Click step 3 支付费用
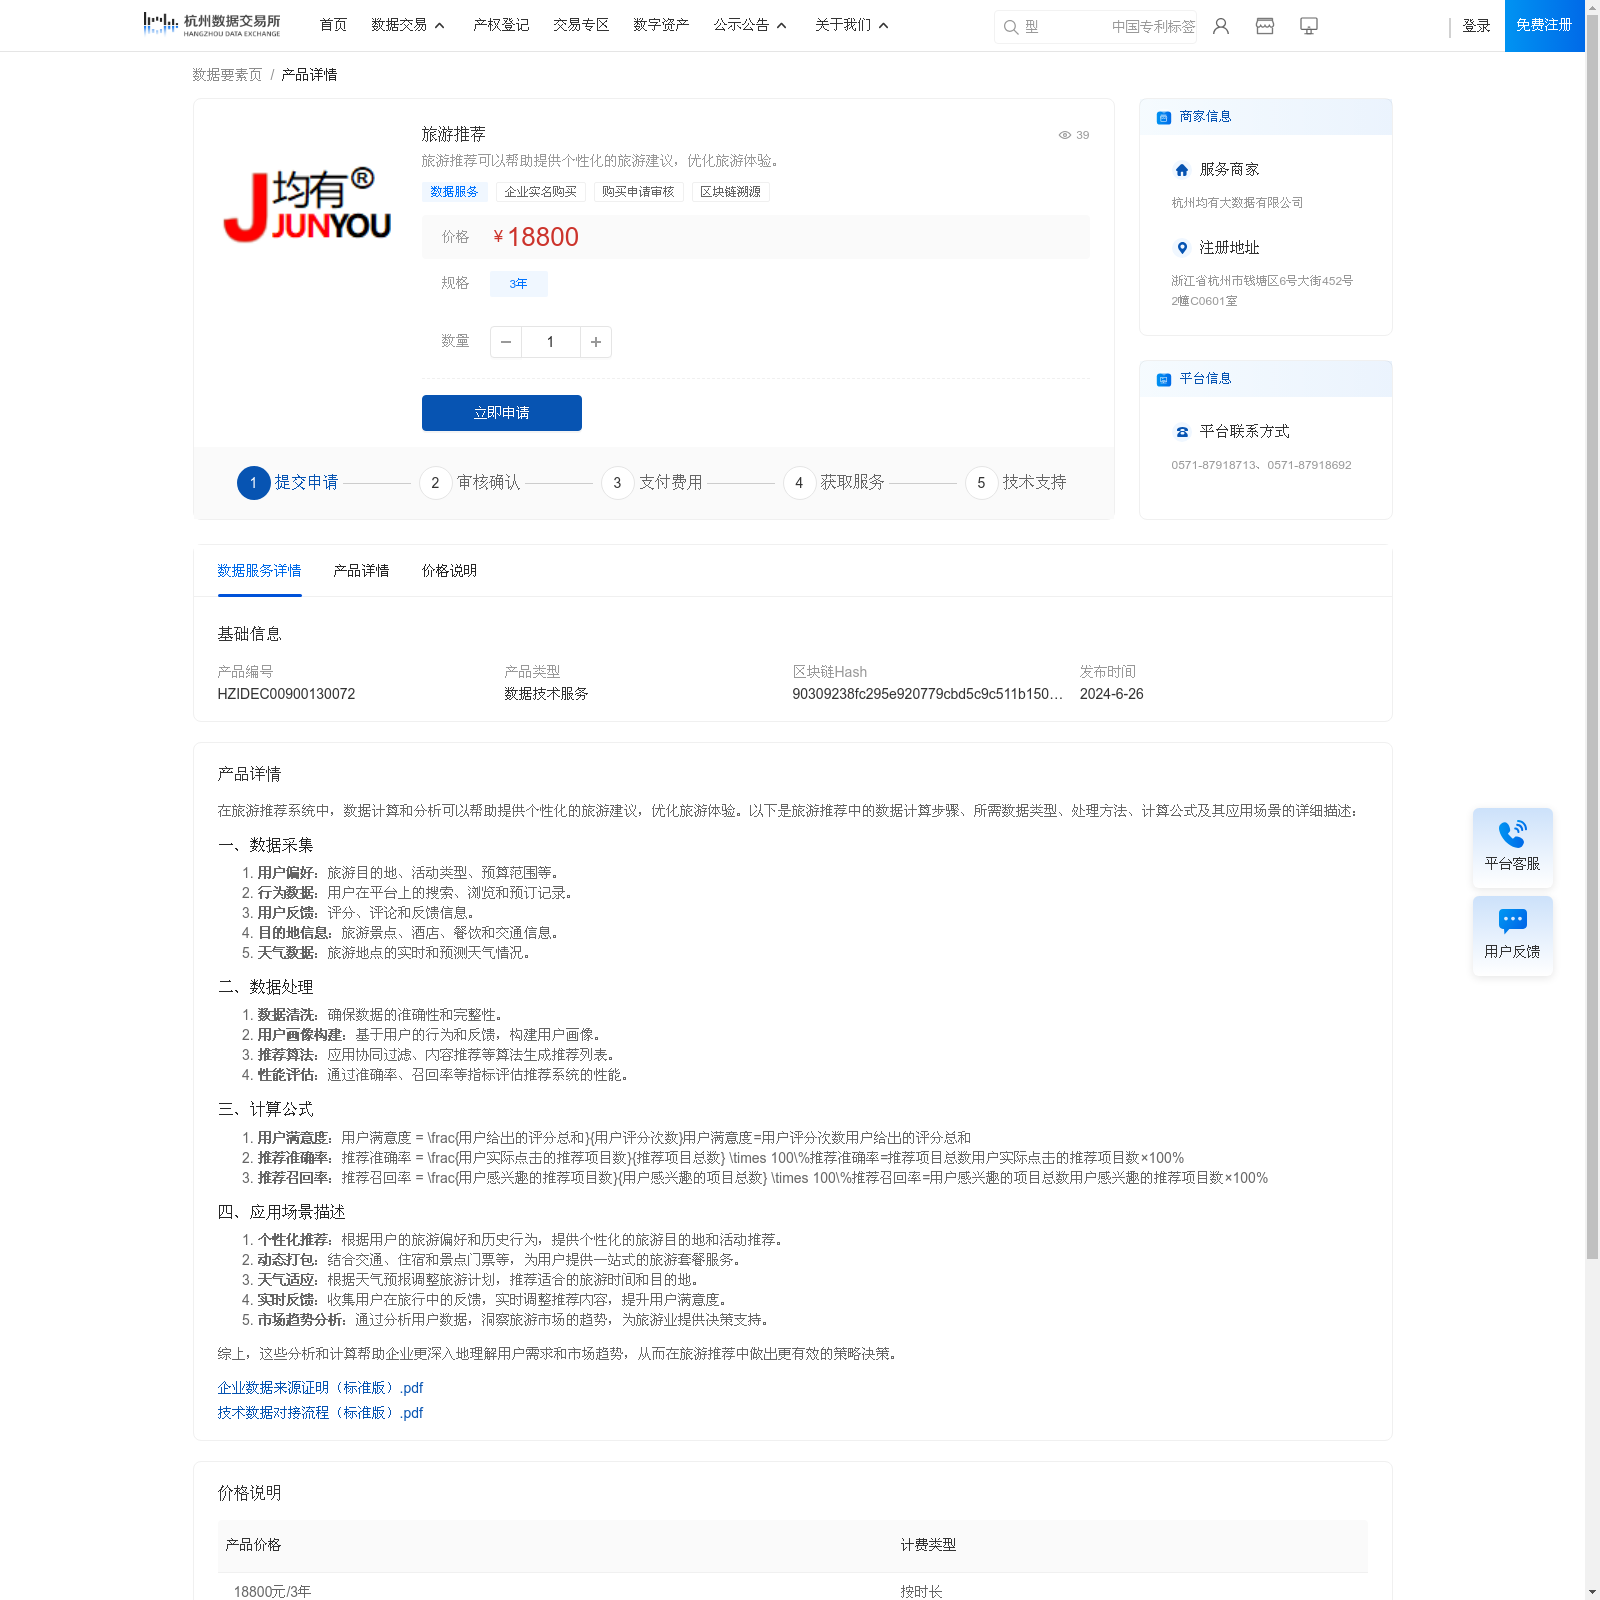The height and width of the screenshot is (1600, 1600). coord(652,483)
